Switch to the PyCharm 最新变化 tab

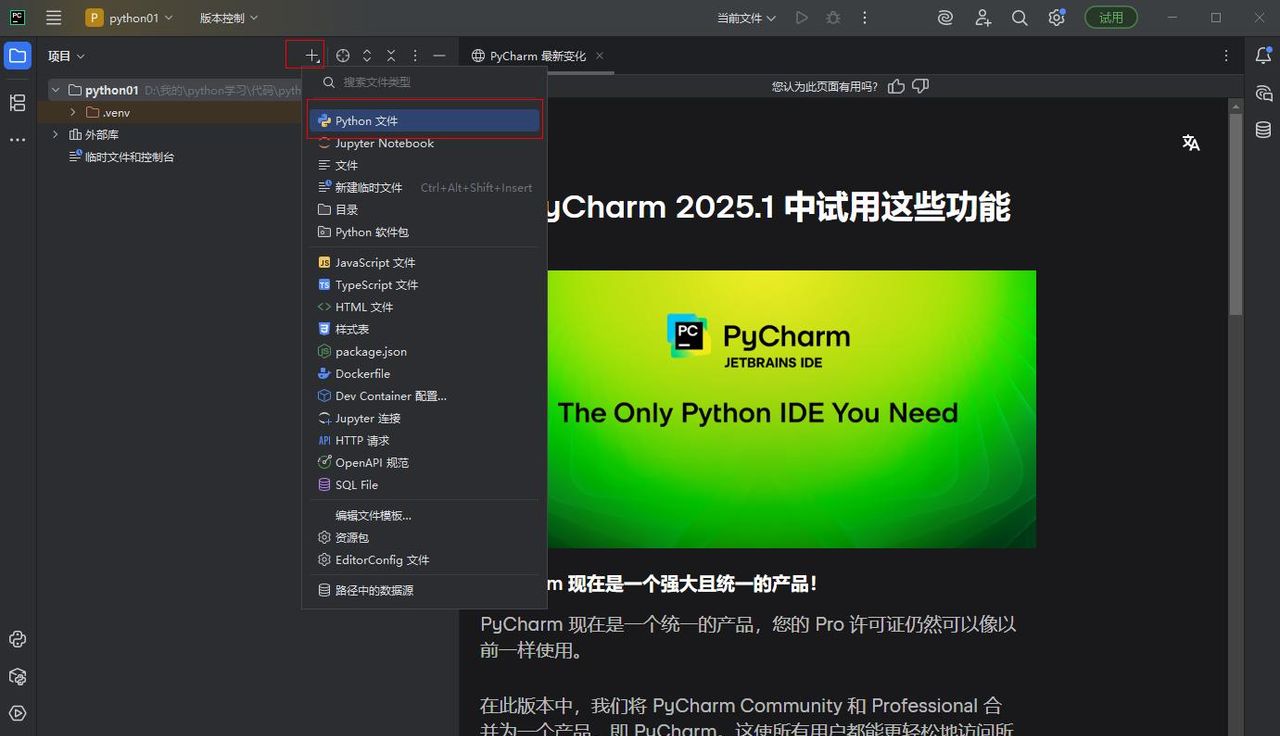(539, 56)
